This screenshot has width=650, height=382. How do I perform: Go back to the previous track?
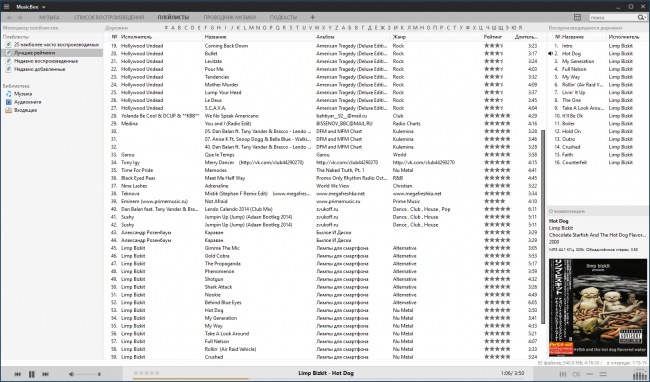(17, 374)
